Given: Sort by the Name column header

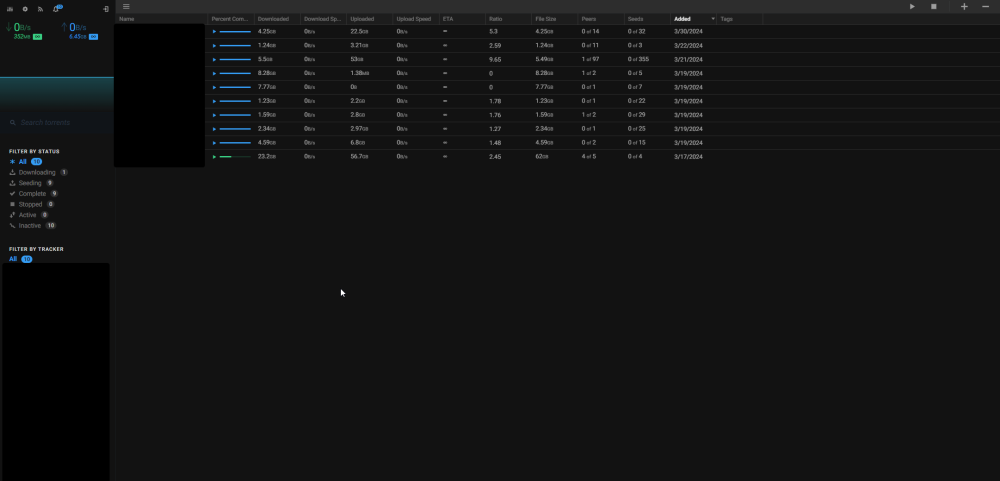Looking at the screenshot, I should point(161,19).
